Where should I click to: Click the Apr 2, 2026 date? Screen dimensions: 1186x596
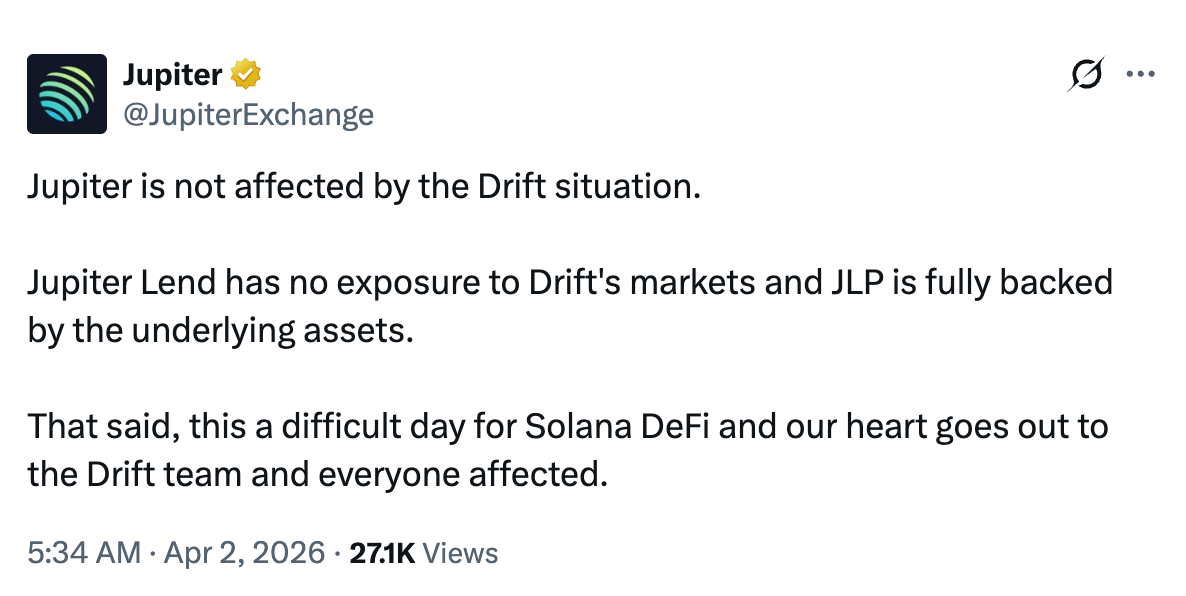(x=246, y=552)
